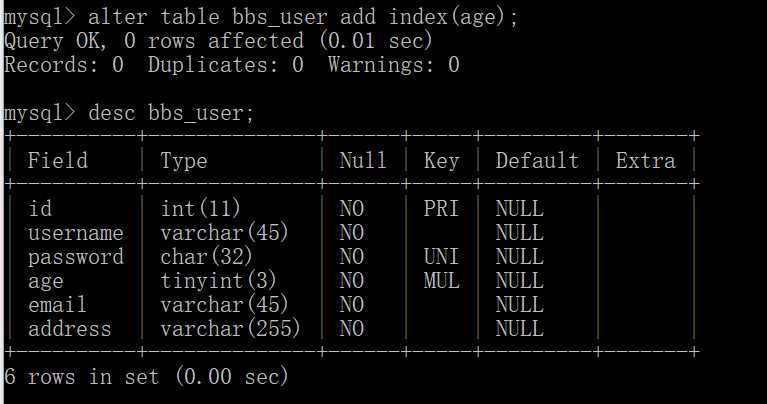Click the 'alter table bbs_user' command text

208,18
